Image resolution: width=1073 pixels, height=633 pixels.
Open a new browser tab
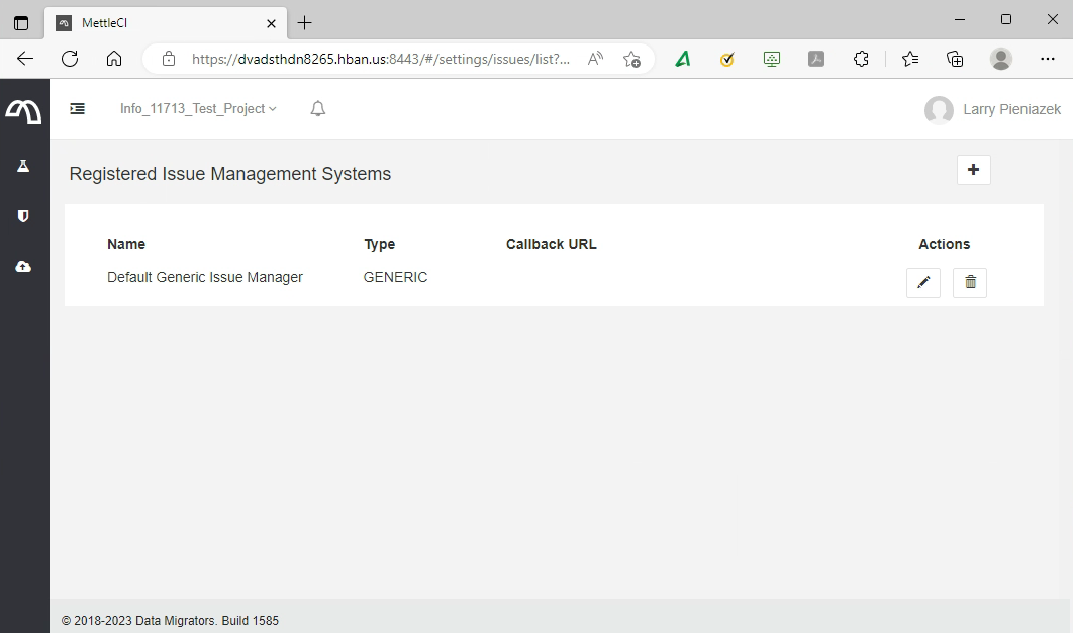305,22
